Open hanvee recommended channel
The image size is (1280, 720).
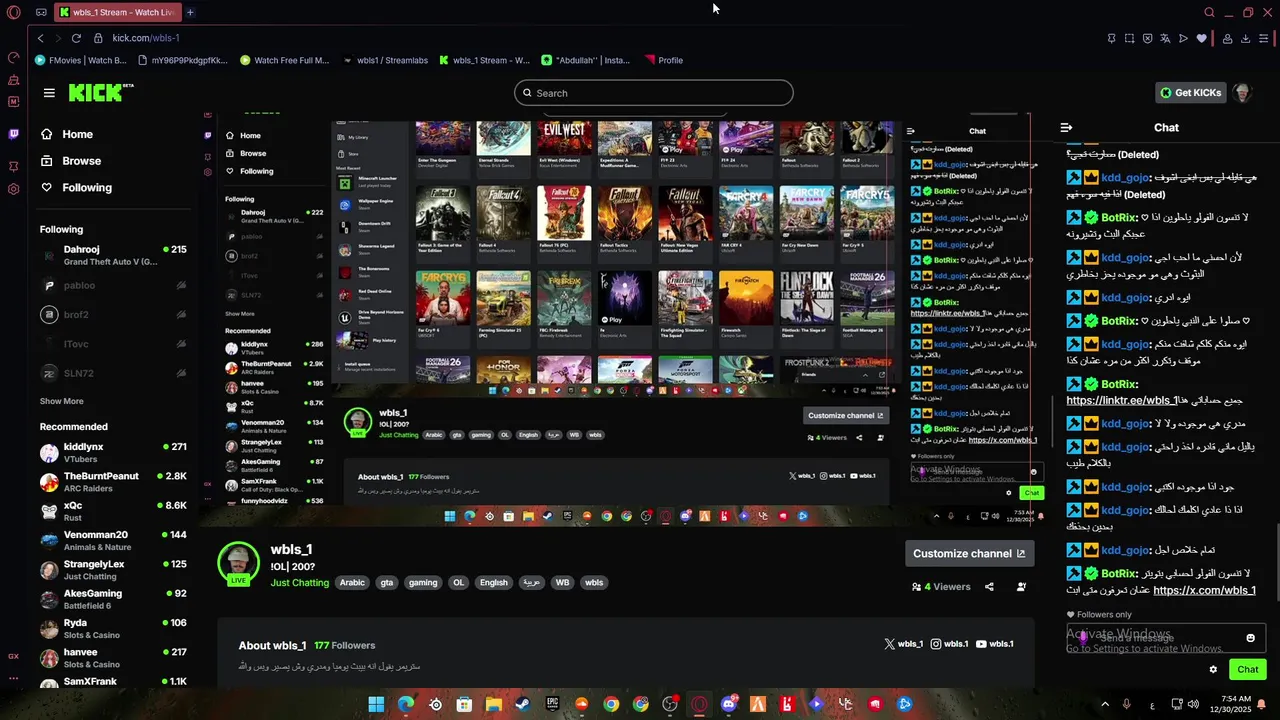115,658
